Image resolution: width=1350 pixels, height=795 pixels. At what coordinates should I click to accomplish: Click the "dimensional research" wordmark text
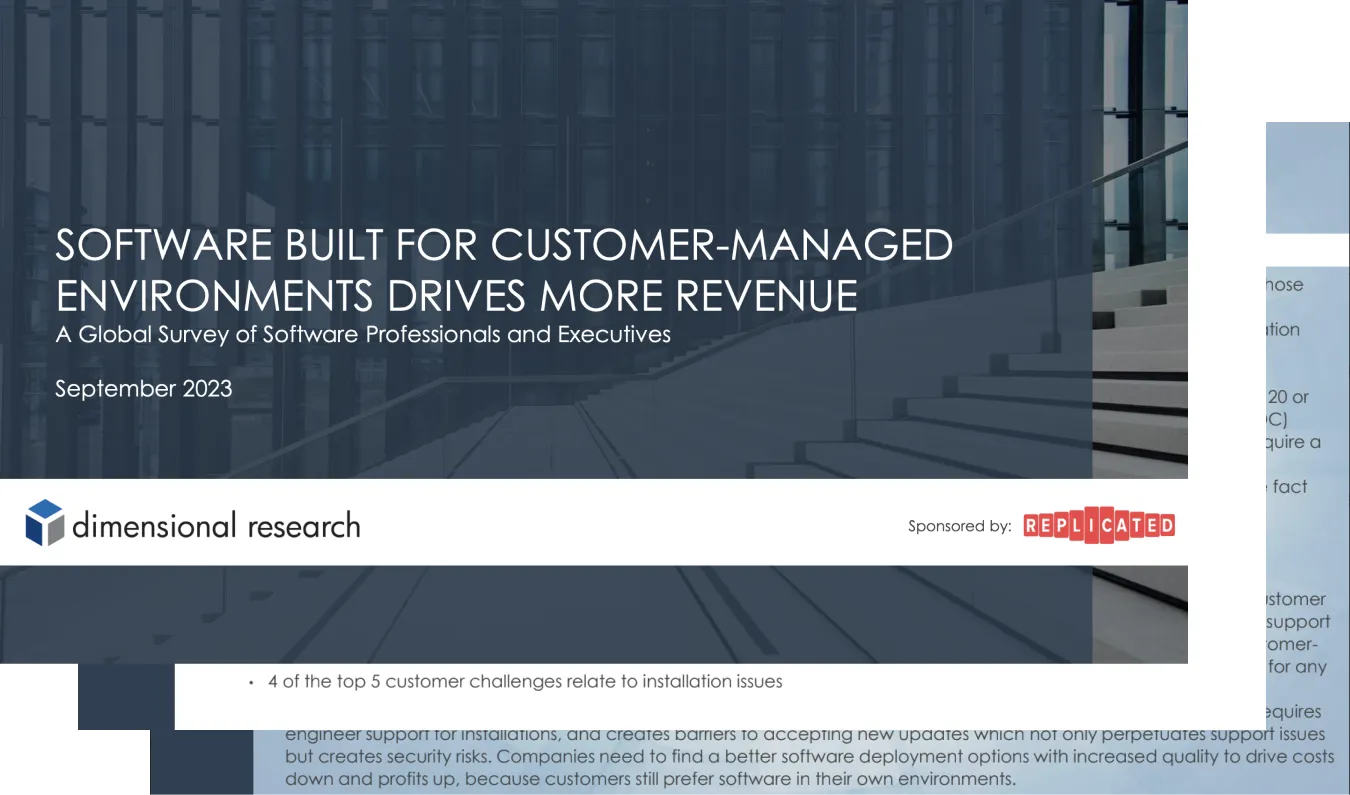pyautogui.click(x=216, y=524)
